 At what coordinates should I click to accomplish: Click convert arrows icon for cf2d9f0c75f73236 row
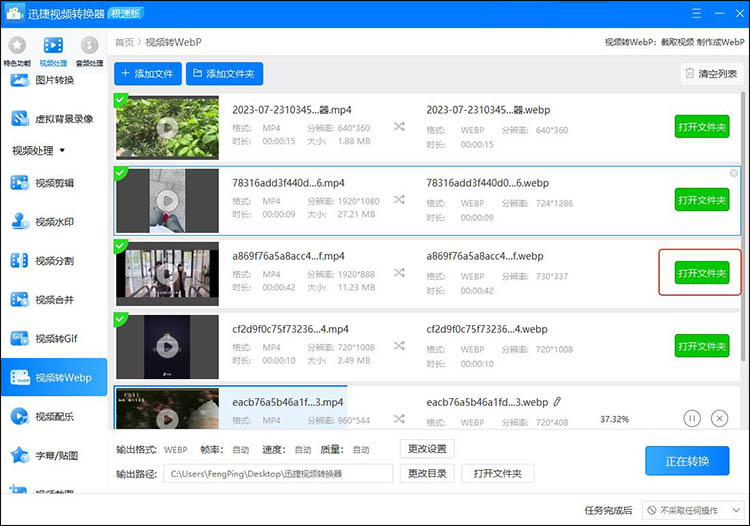click(x=399, y=345)
